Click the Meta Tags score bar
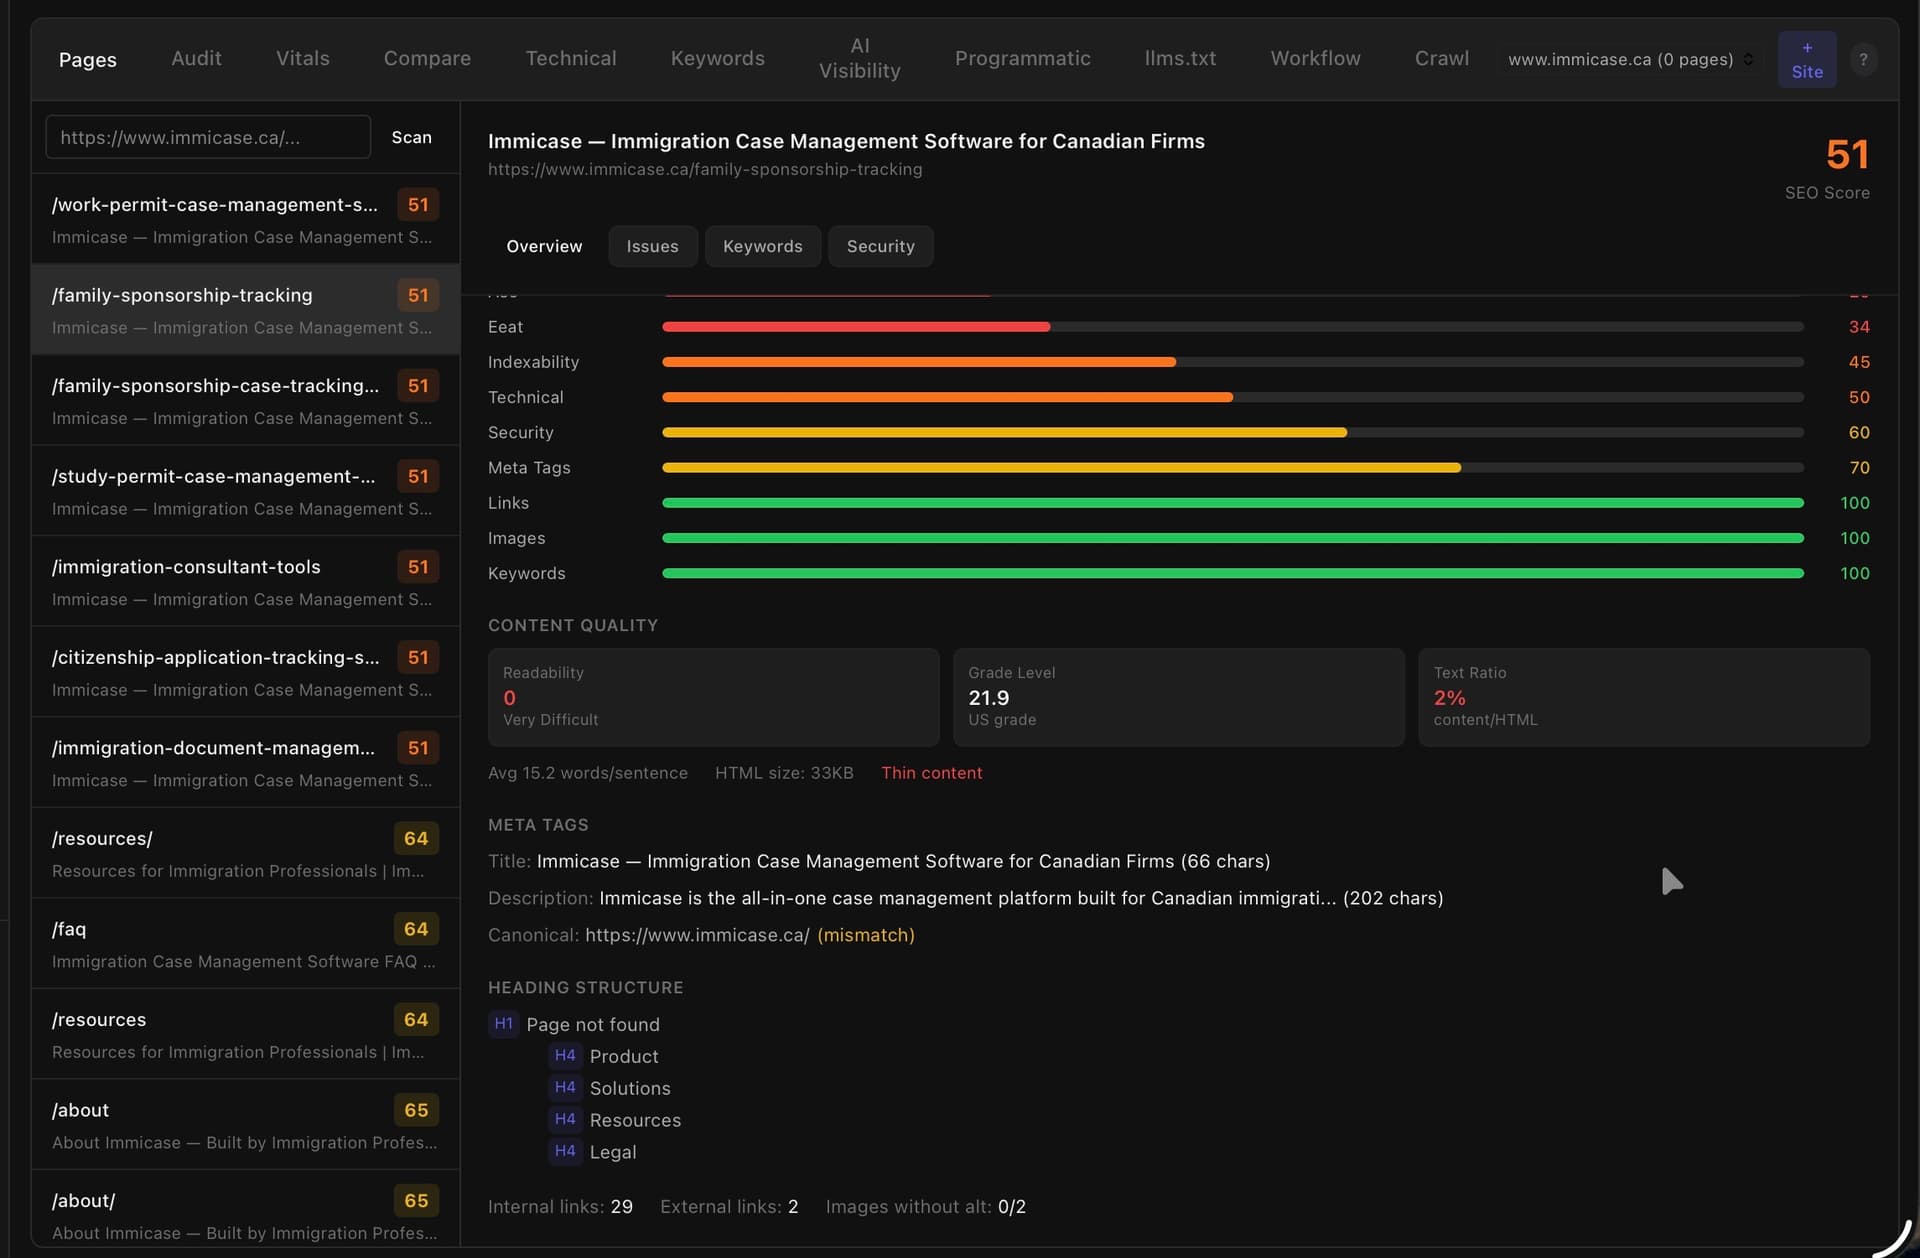The height and width of the screenshot is (1258, 1920). 1233,467
